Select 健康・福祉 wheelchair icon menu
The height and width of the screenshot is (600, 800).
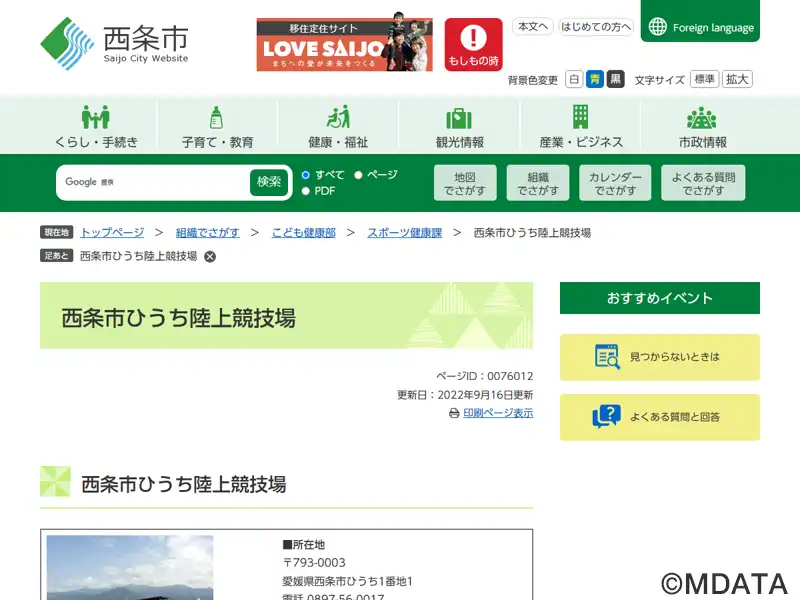(338, 117)
